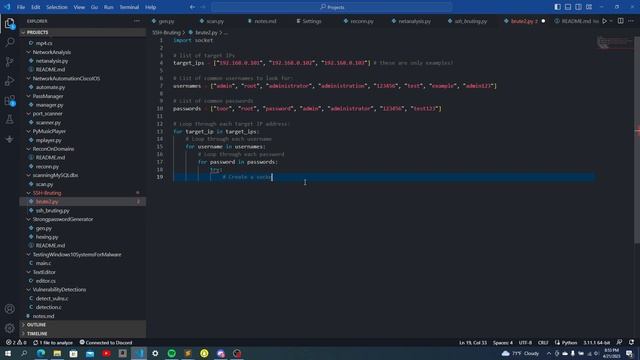Open Explorer views and more actions menu
Screen dimensions: 640x360
137,21
